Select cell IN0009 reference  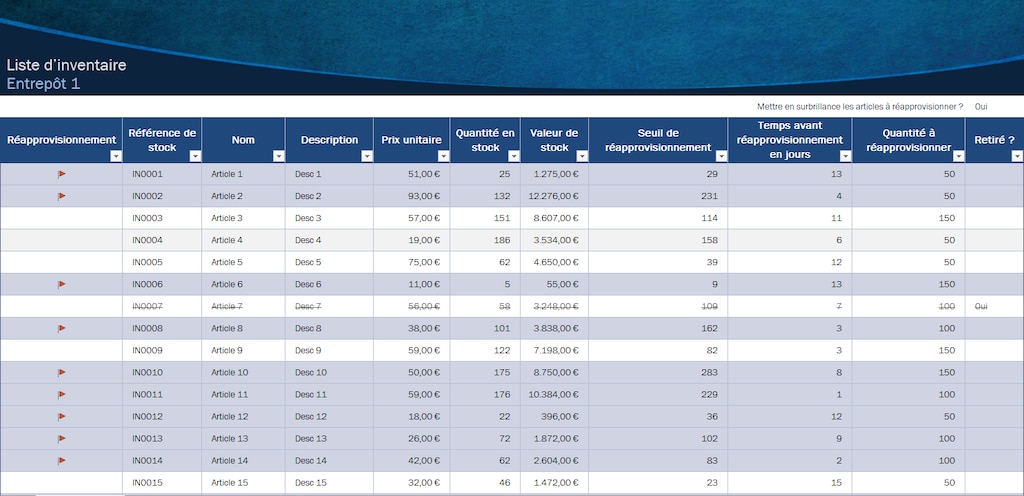pos(162,350)
